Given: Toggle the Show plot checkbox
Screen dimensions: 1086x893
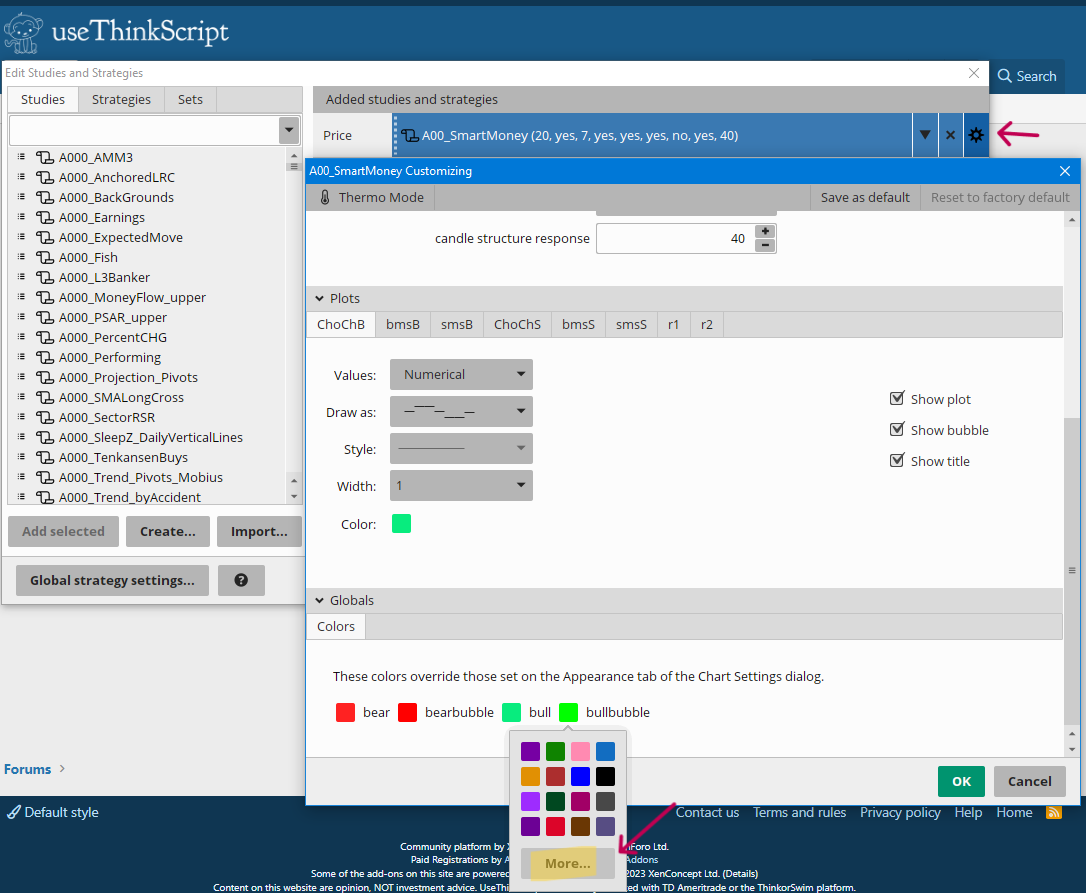Looking at the screenshot, I should [x=897, y=398].
